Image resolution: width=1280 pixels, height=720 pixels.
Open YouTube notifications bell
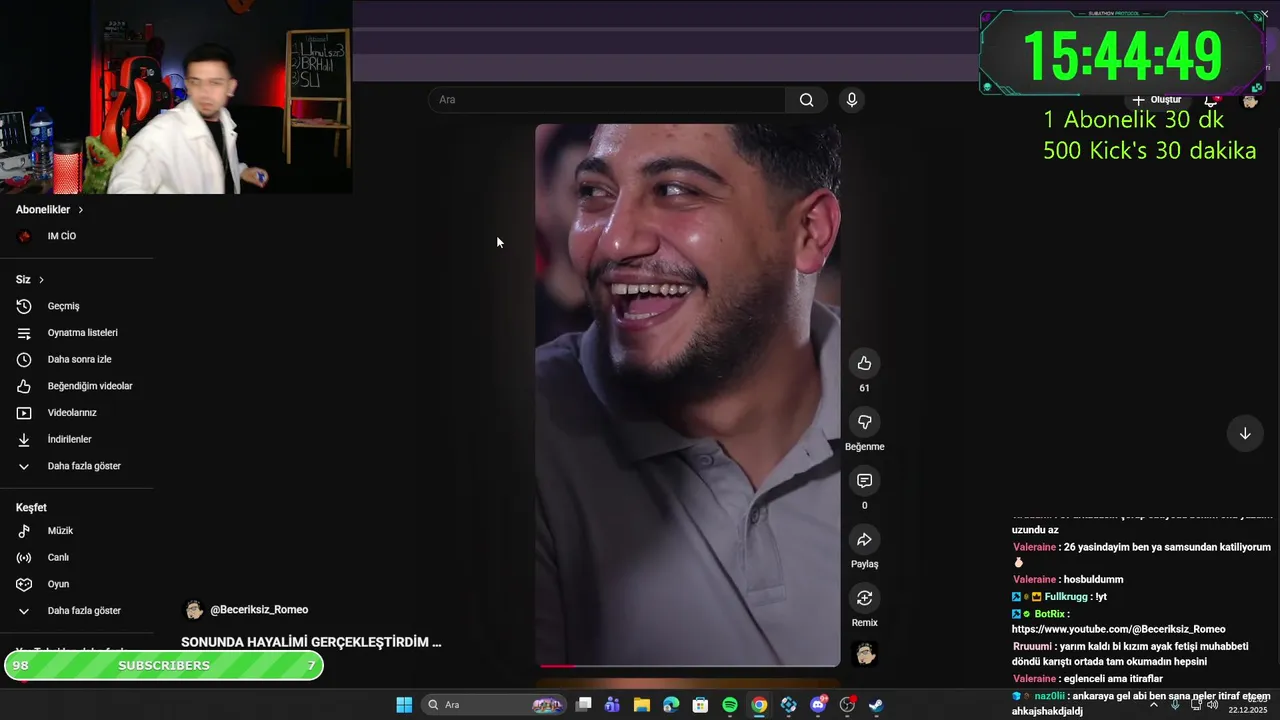pyautogui.click(x=1211, y=100)
